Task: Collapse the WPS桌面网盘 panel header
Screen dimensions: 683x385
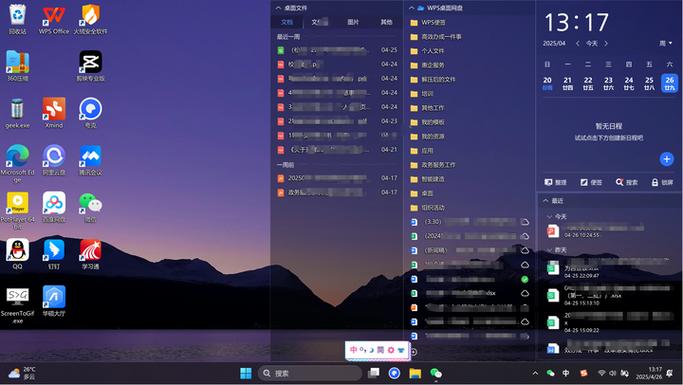Action: click(411, 8)
